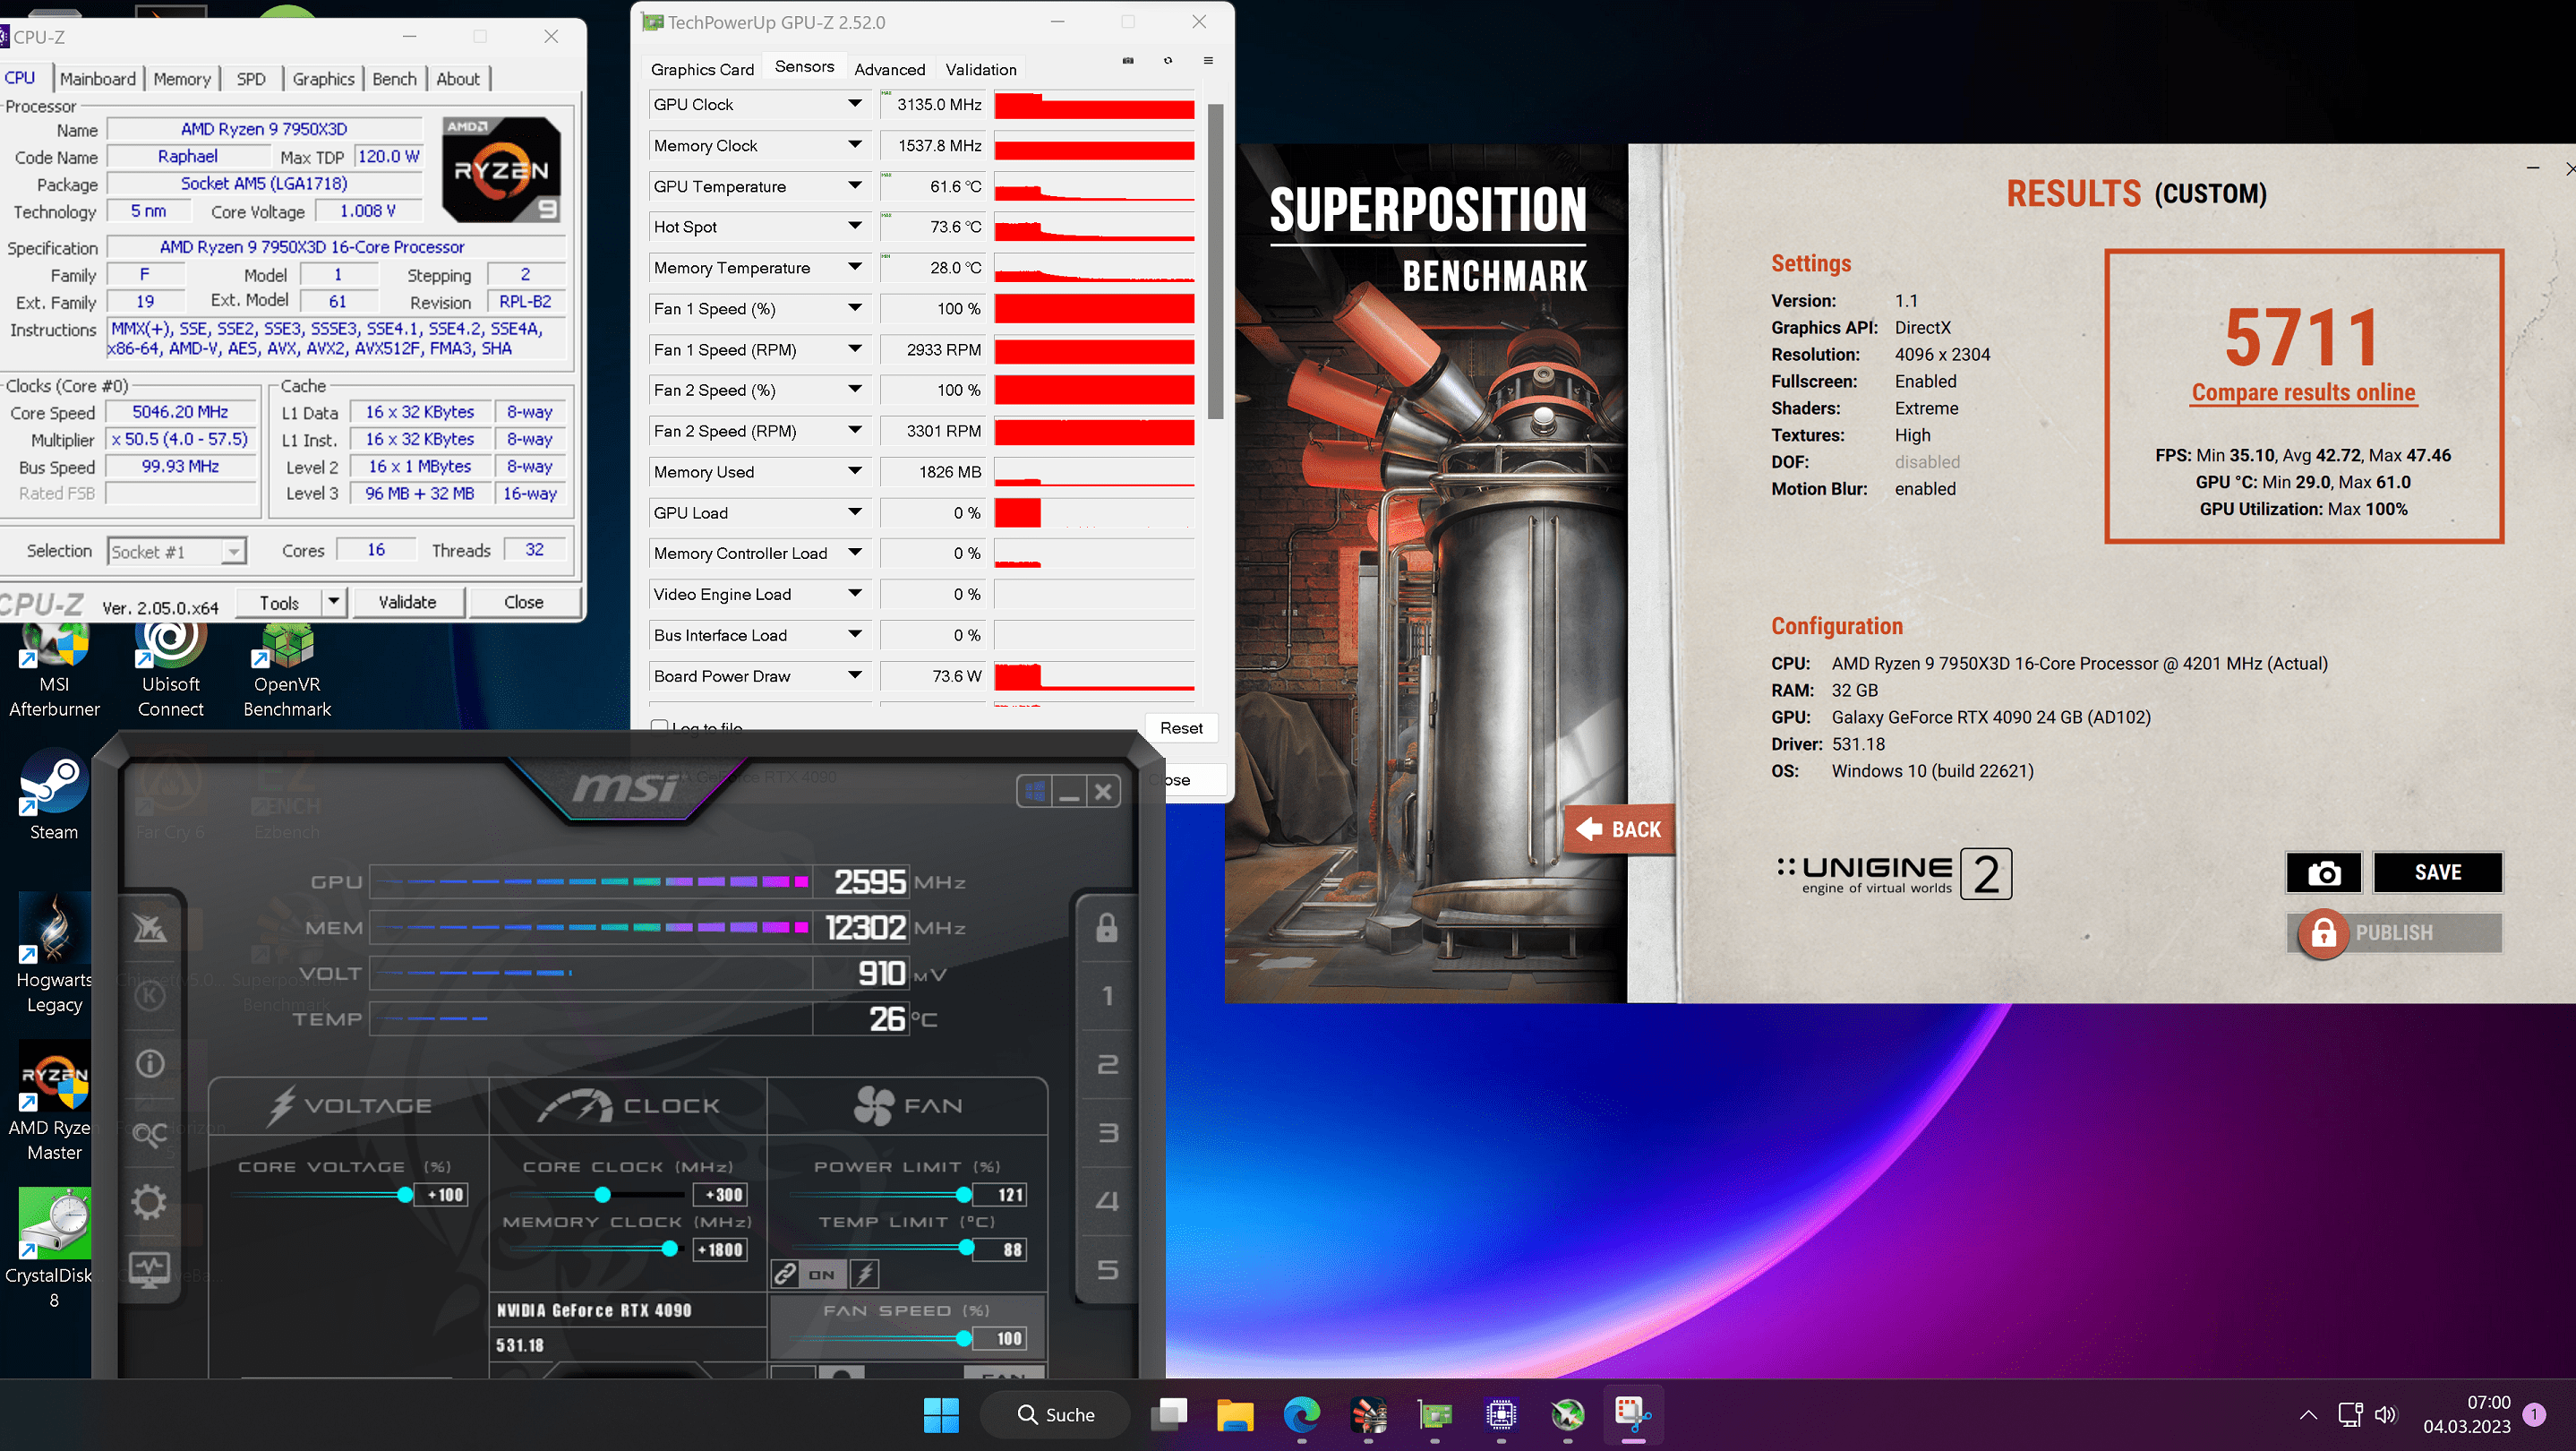Take a screenshot with the Superposition camera button
2576x1451 pixels.
(2324, 873)
